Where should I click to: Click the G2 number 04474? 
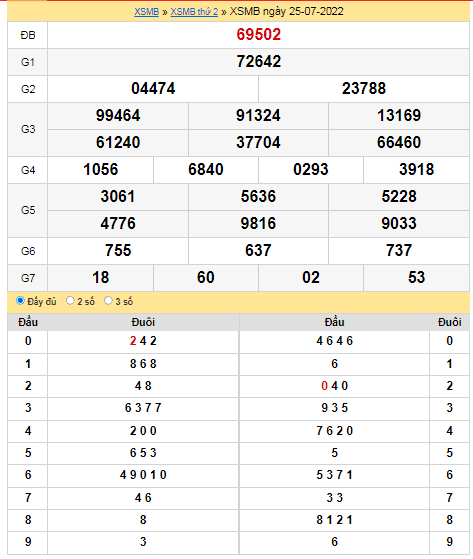click(153, 88)
